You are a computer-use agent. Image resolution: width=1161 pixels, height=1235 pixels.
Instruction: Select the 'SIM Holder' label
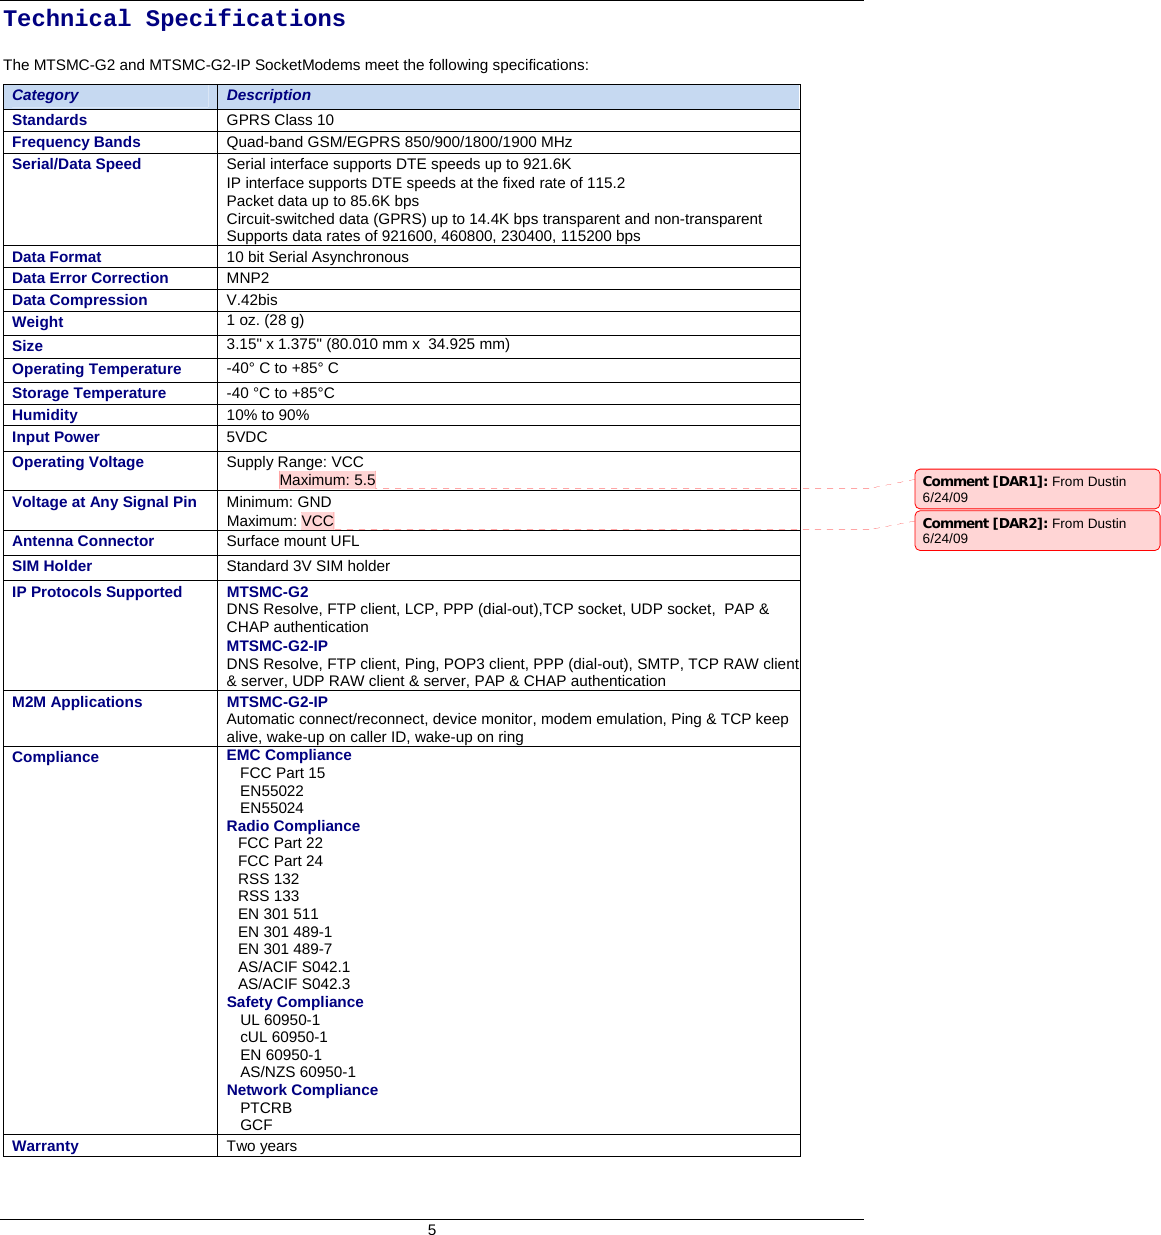pos(52,566)
